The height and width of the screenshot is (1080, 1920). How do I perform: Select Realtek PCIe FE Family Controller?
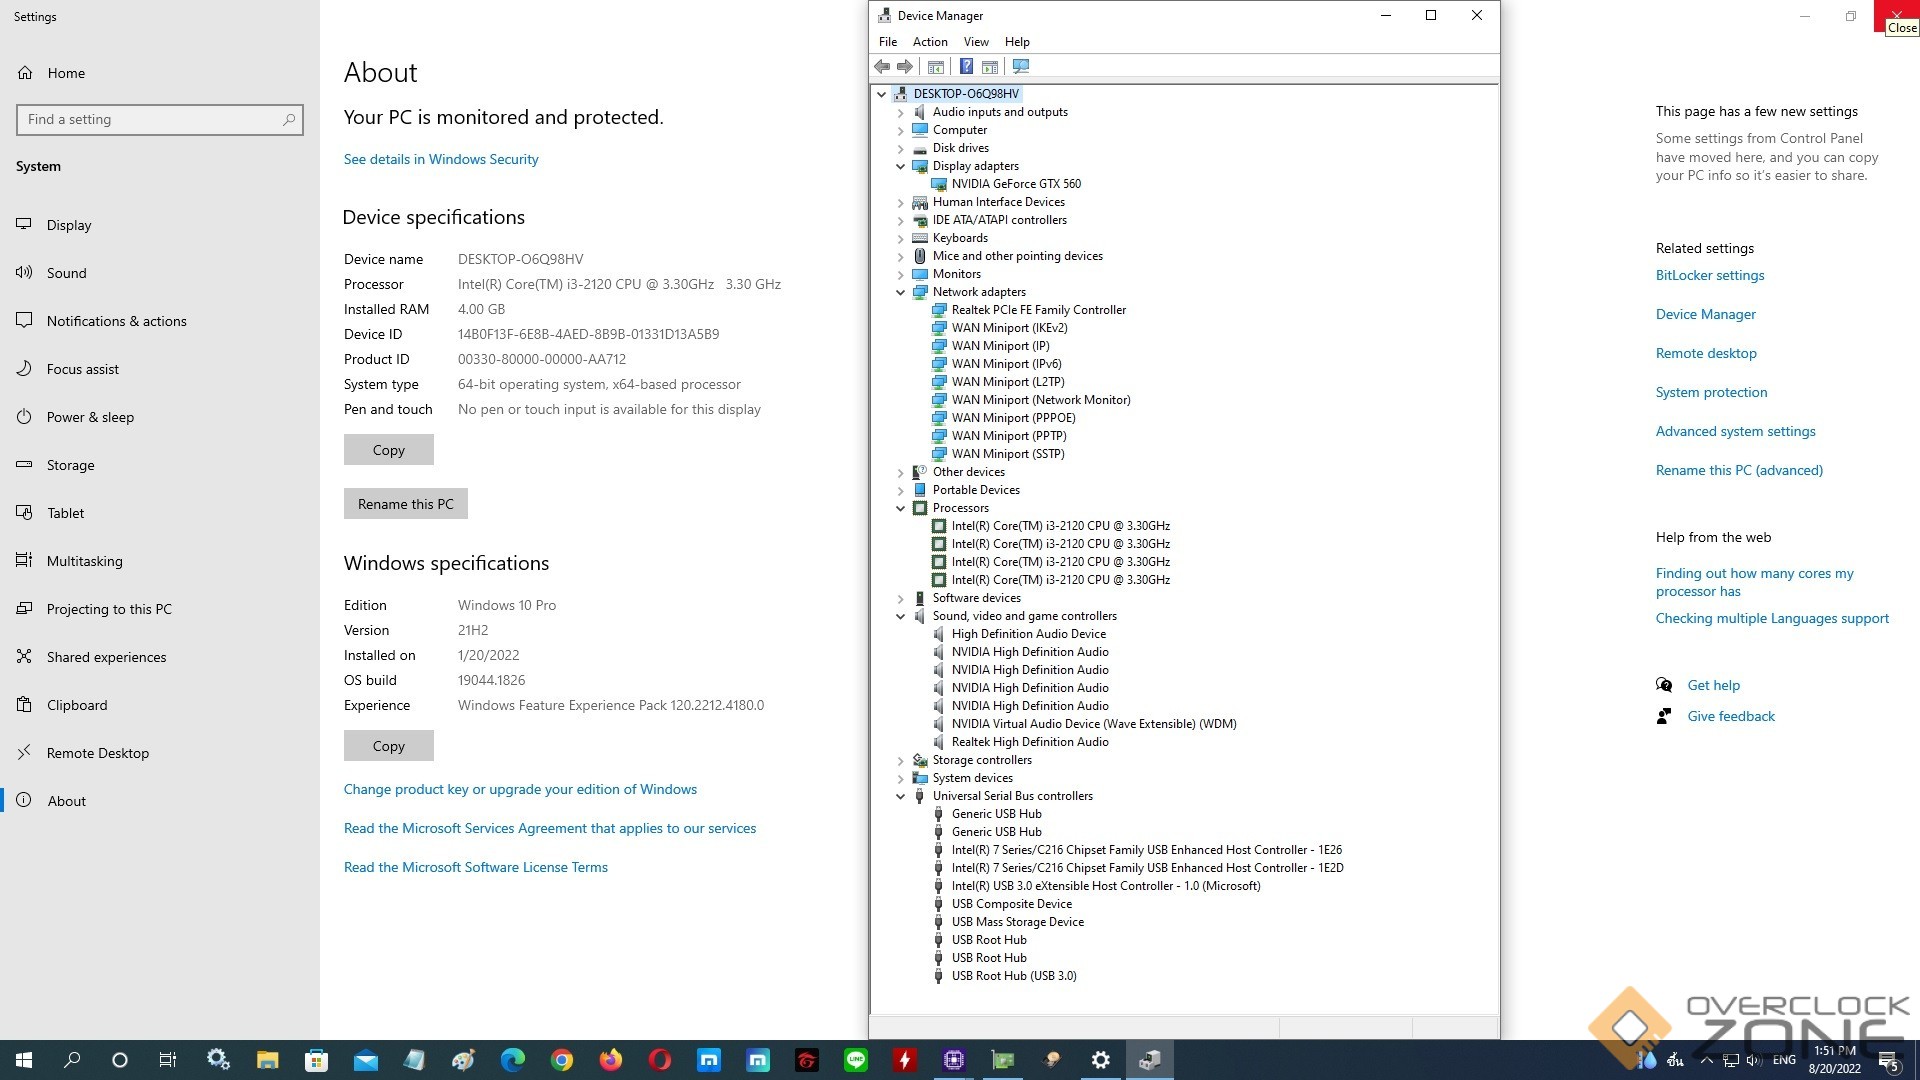pos(1038,310)
